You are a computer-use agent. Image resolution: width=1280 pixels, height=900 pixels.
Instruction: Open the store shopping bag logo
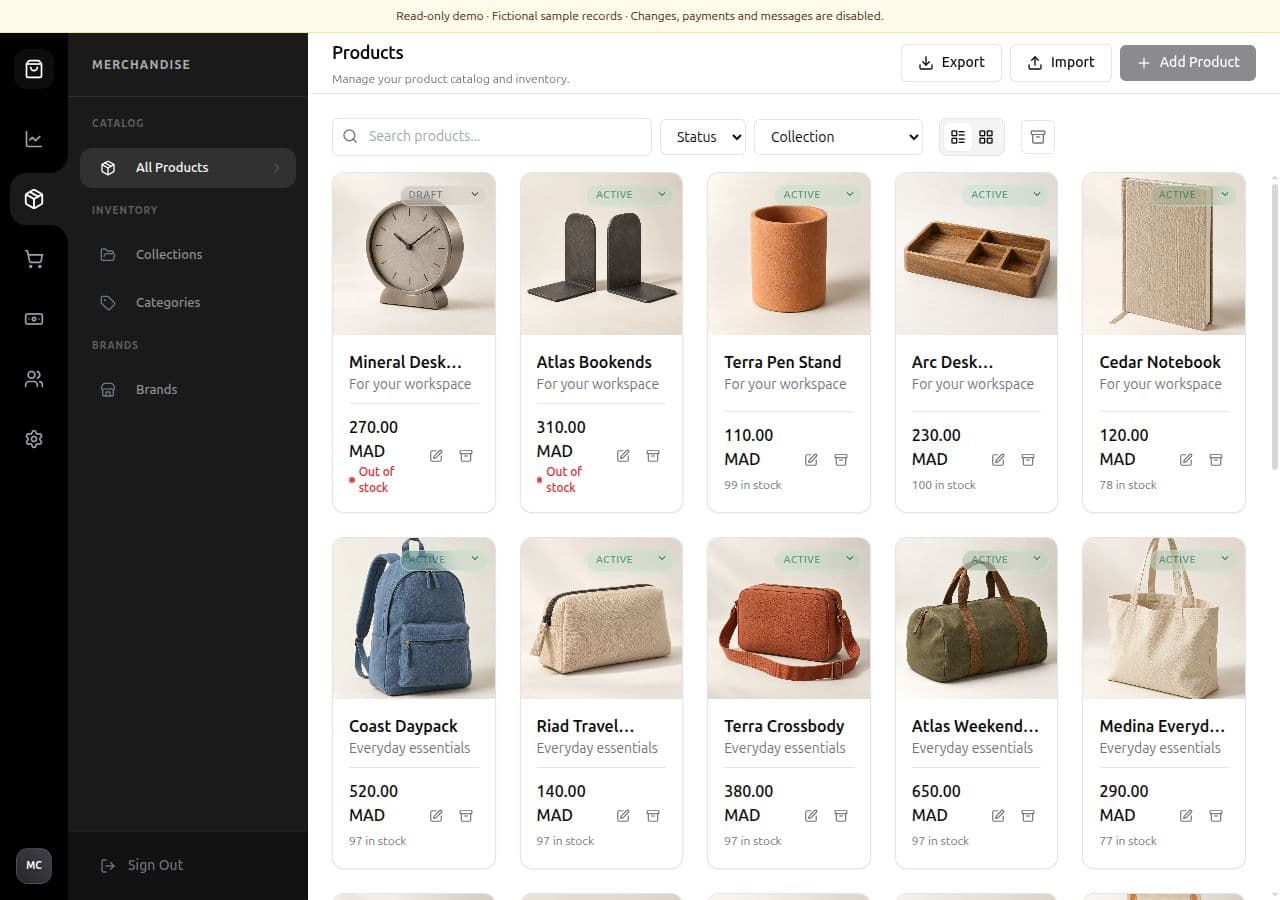tap(34, 69)
